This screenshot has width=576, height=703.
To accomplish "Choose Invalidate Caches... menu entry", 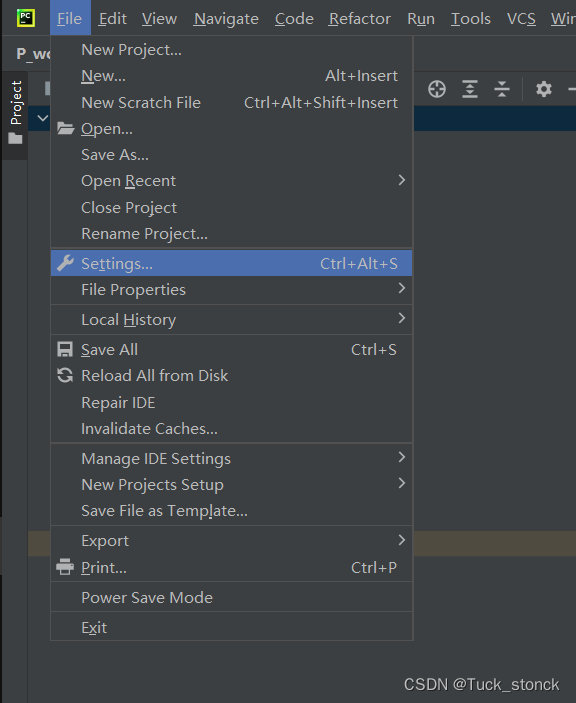I will [x=231, y=428].
